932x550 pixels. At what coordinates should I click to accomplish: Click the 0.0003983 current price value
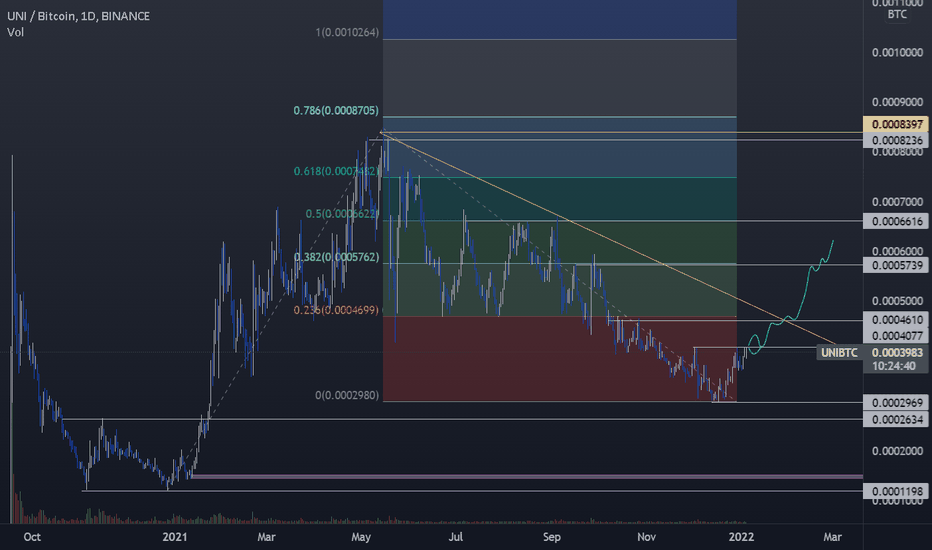897,353
